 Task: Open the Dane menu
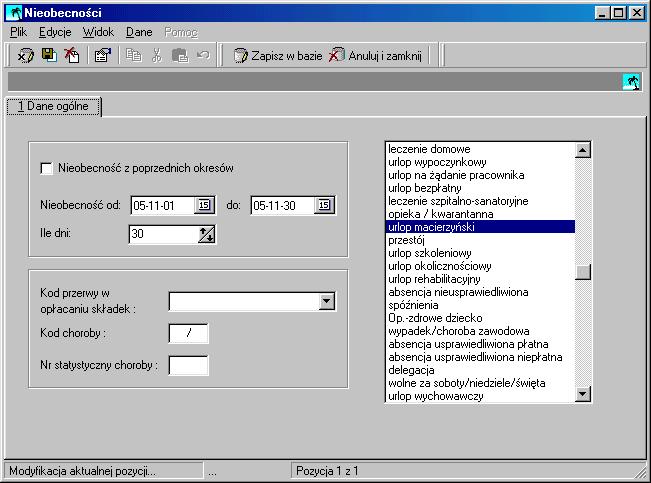coord(139,32)
